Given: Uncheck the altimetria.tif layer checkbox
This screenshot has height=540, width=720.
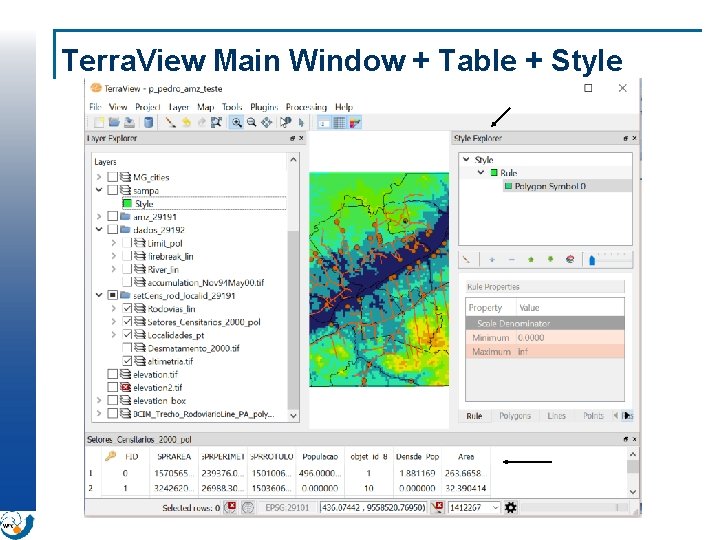Looking at the screenshot, I should click(128, 361).
